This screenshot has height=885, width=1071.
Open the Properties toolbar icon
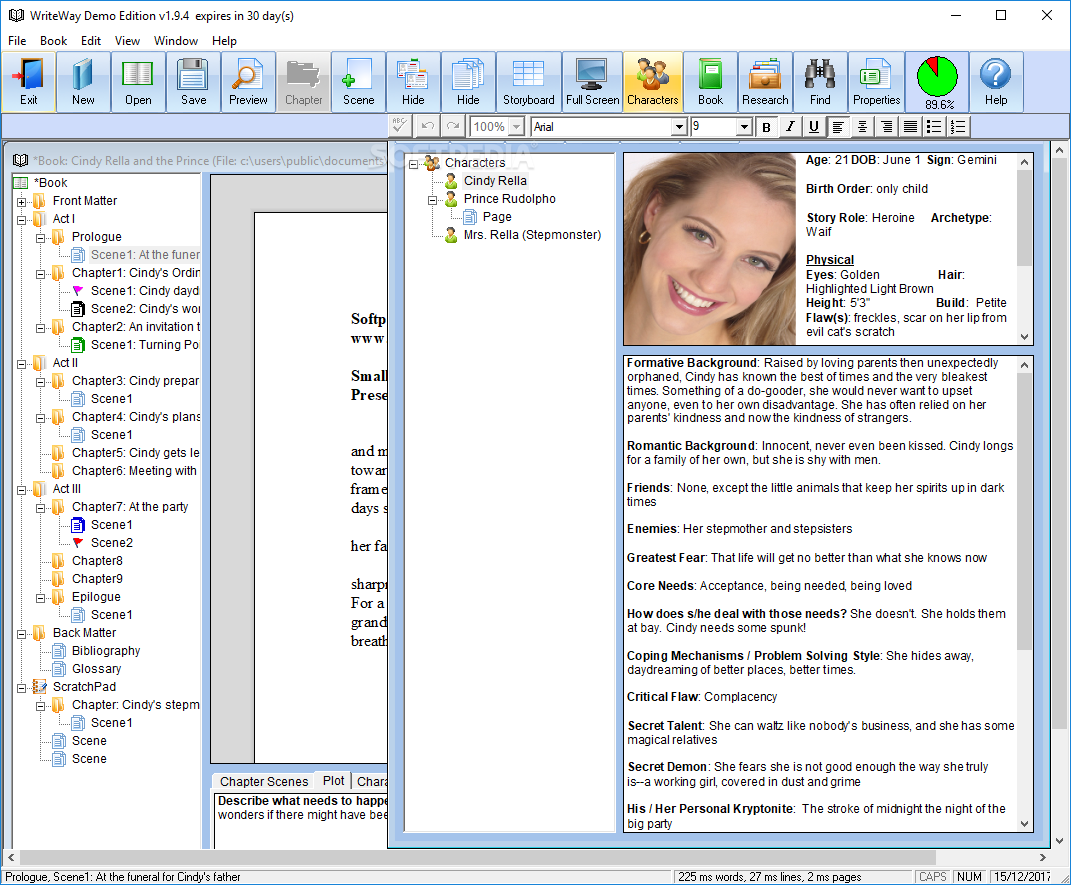pyautogui.click(x=876, y=82)
